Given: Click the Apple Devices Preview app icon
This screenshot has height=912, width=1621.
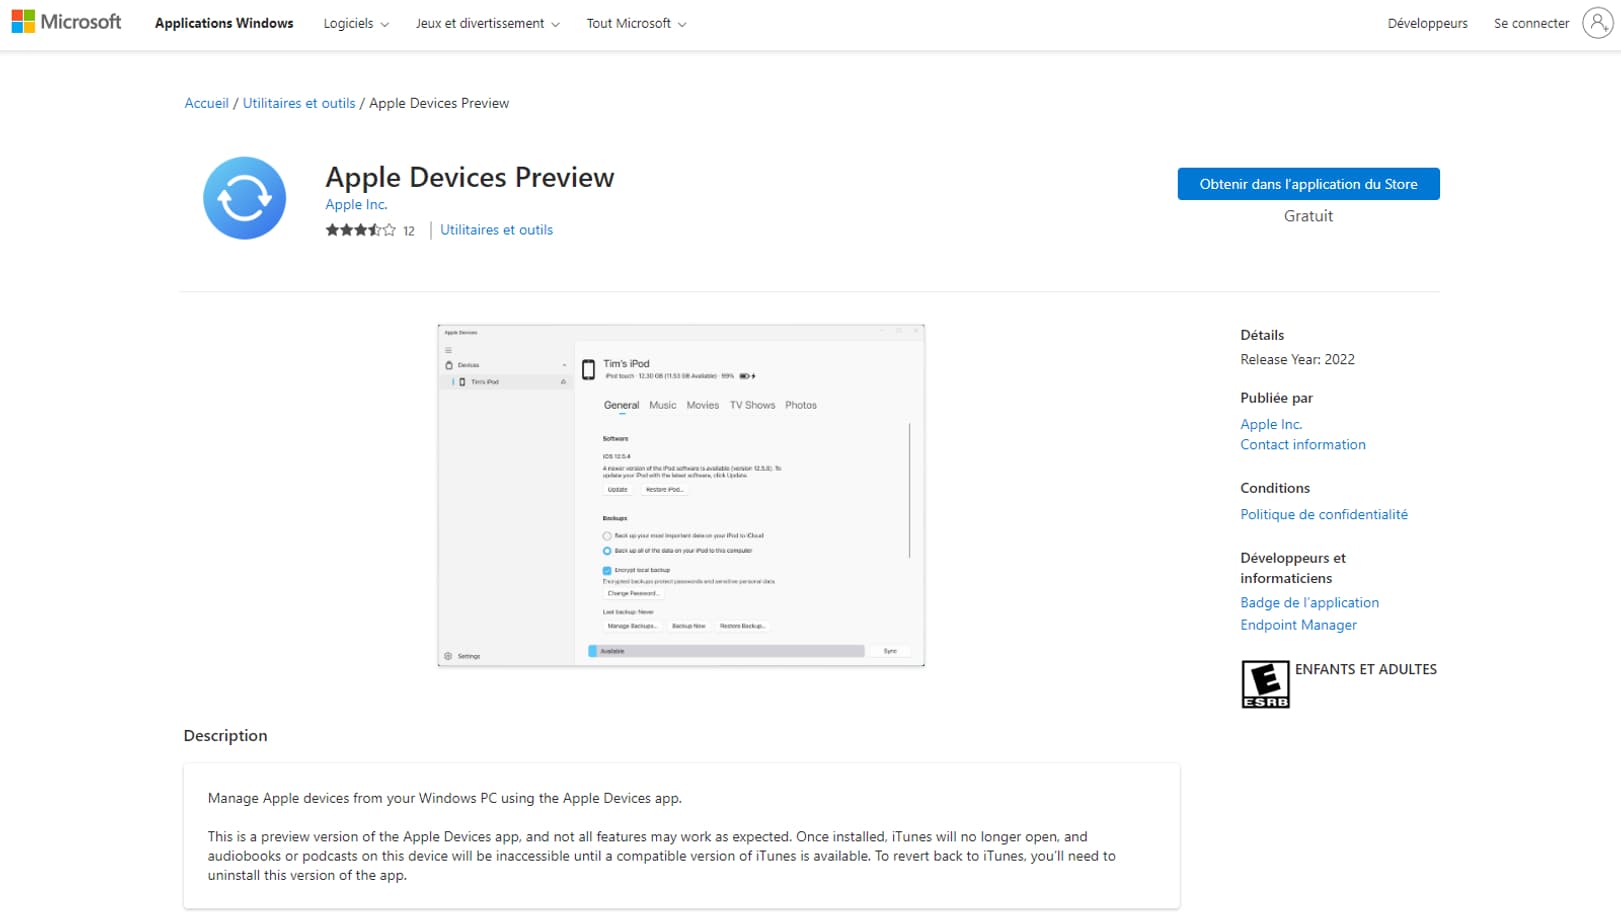Looking at the screenshot, I should click(244, 198).
